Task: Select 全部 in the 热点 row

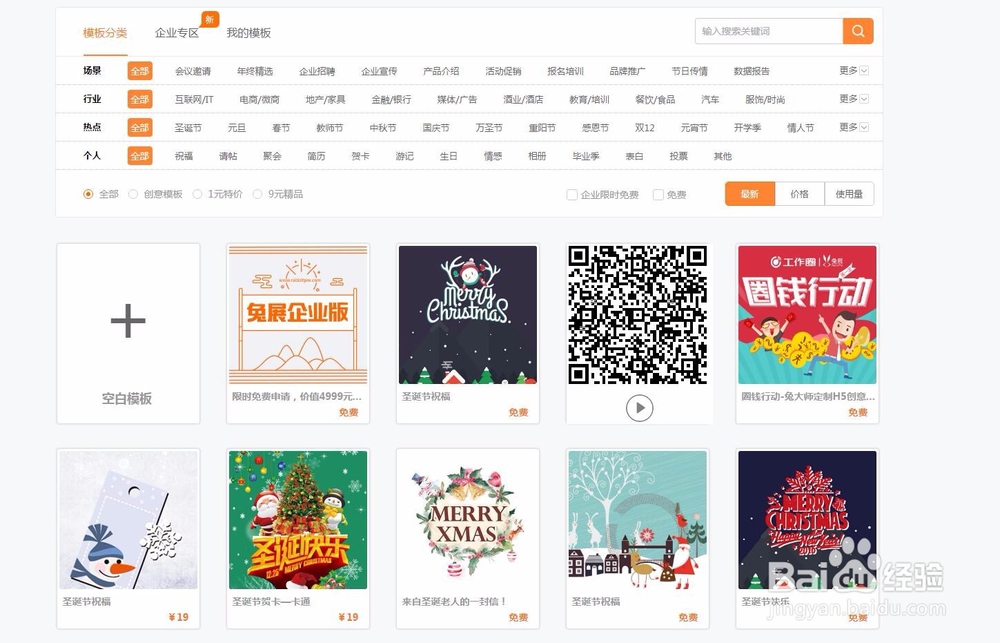Action: point(140,128)
